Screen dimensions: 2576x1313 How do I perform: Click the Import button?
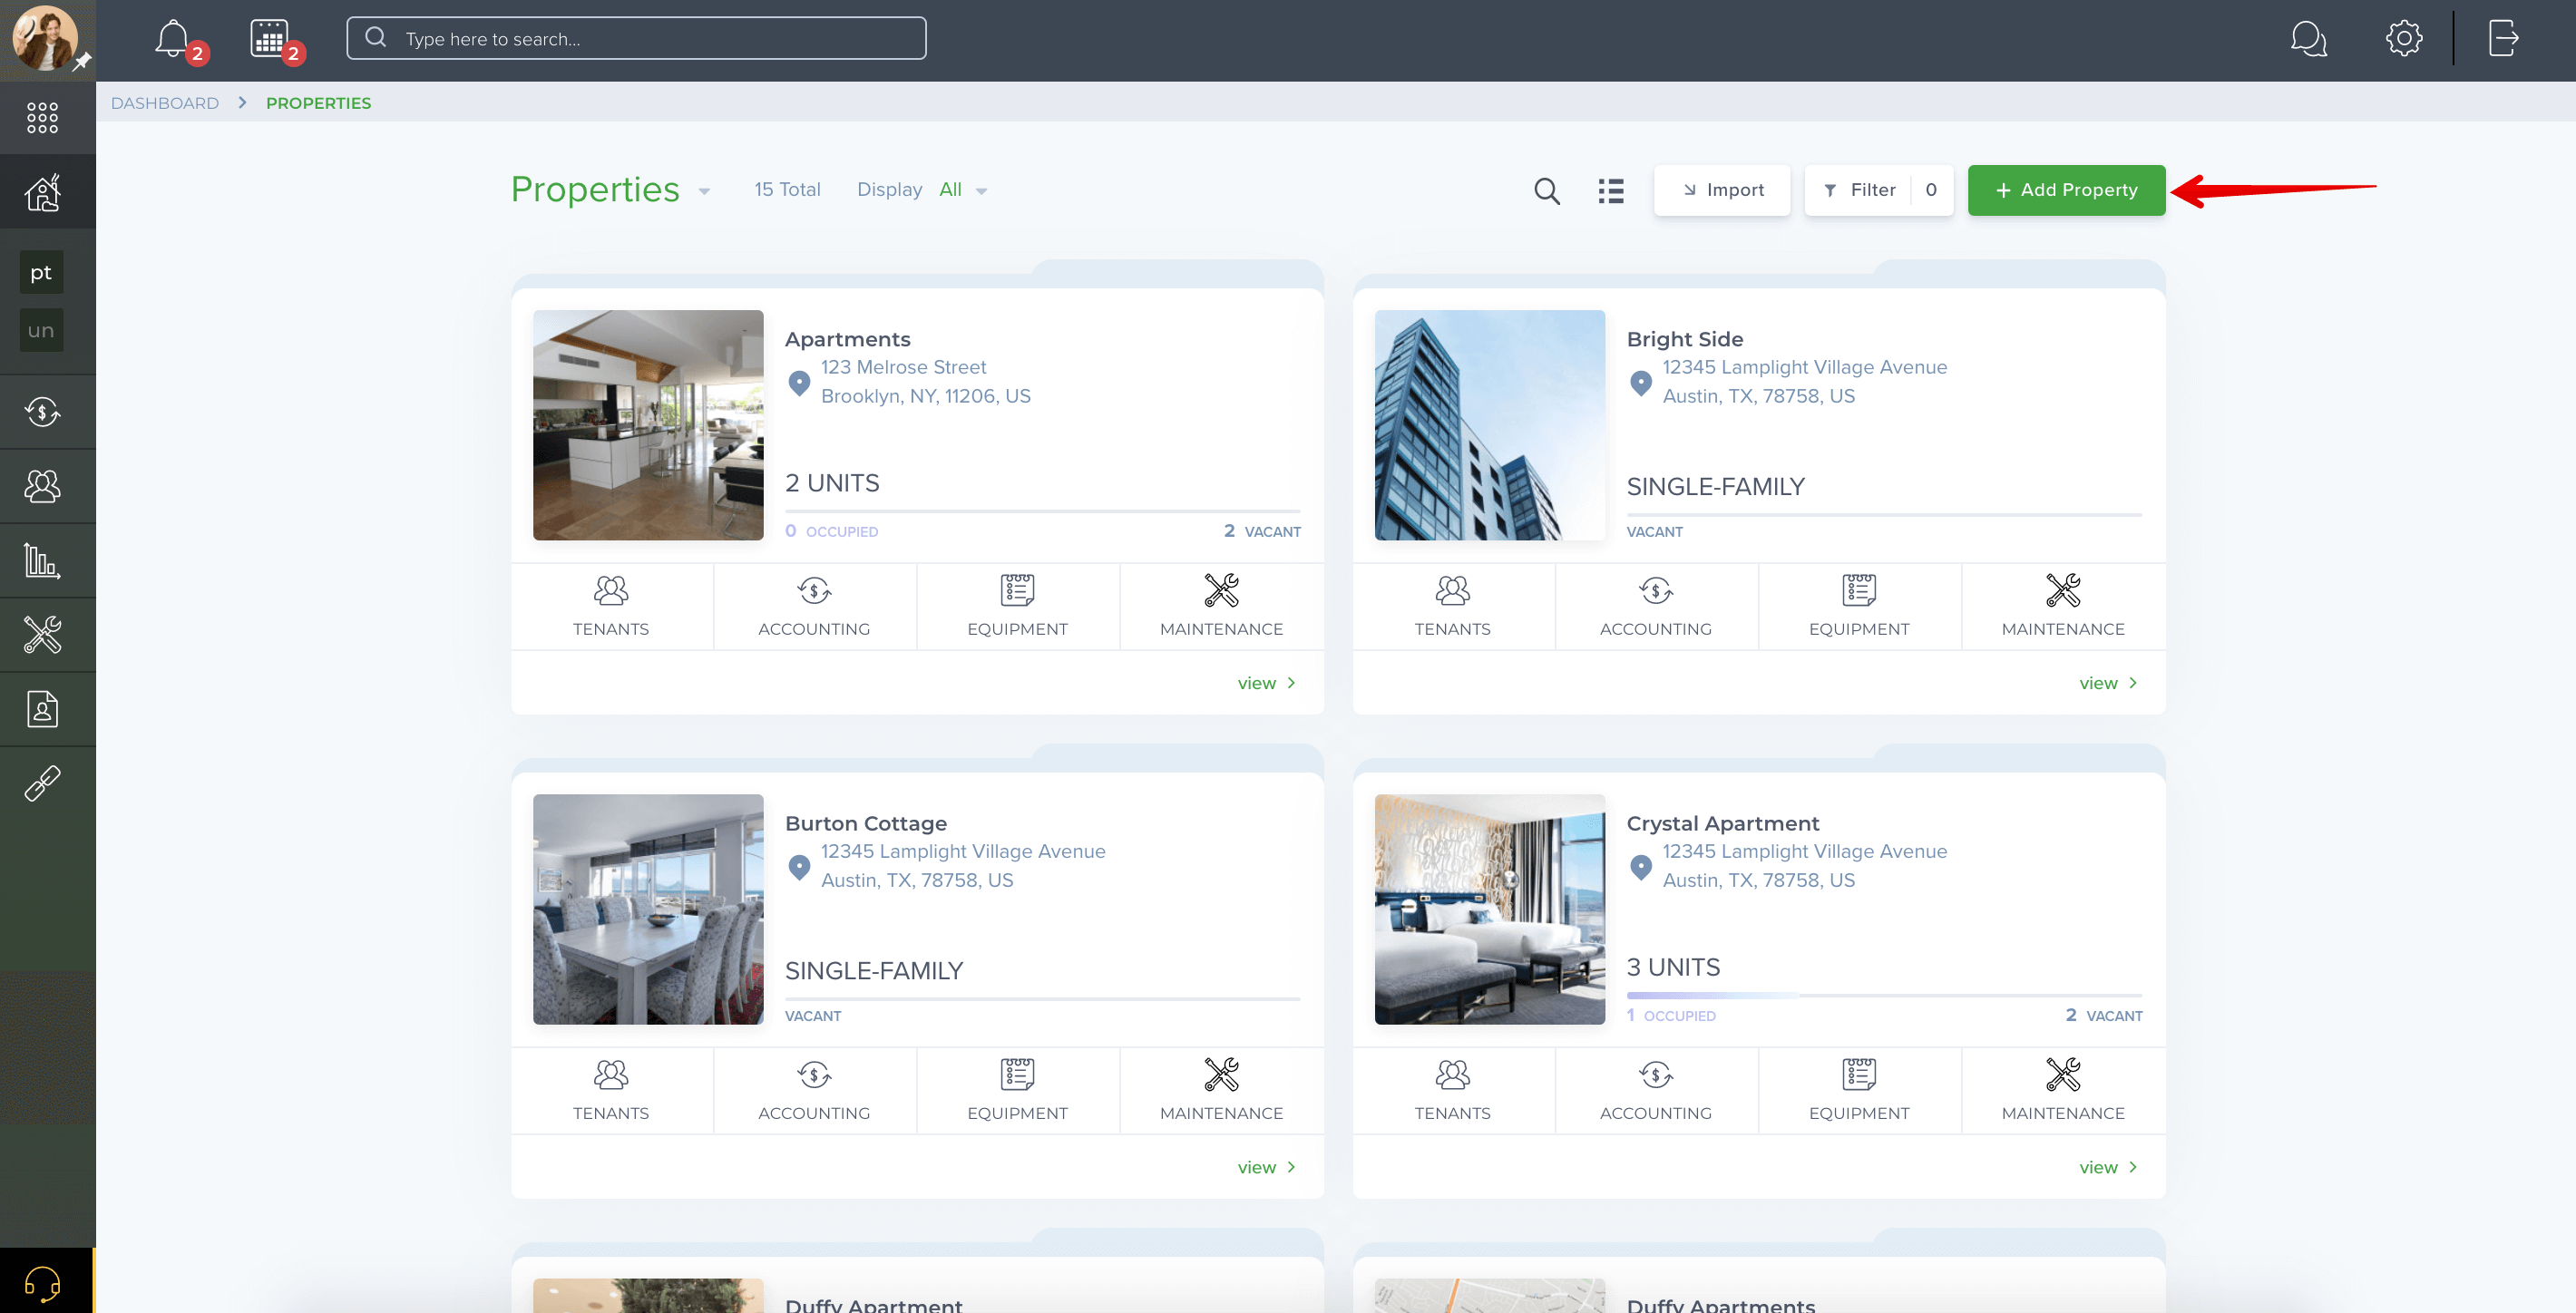pos(1722,190)
